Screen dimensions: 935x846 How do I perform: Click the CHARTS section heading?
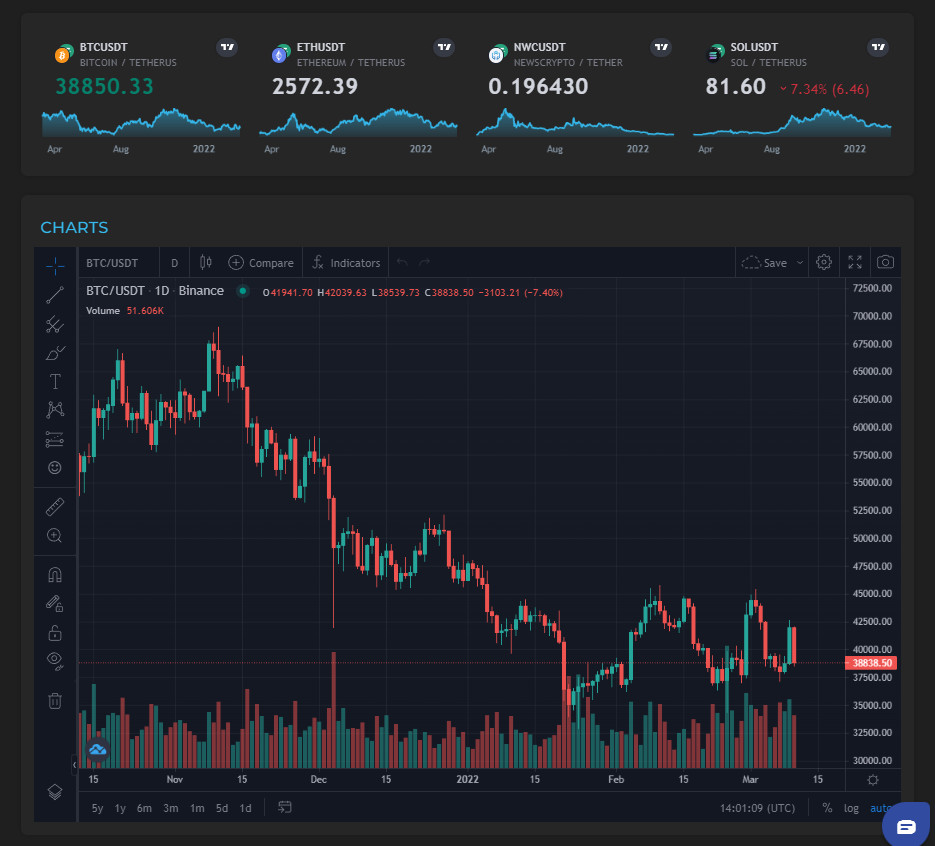[x=74, y=227]
